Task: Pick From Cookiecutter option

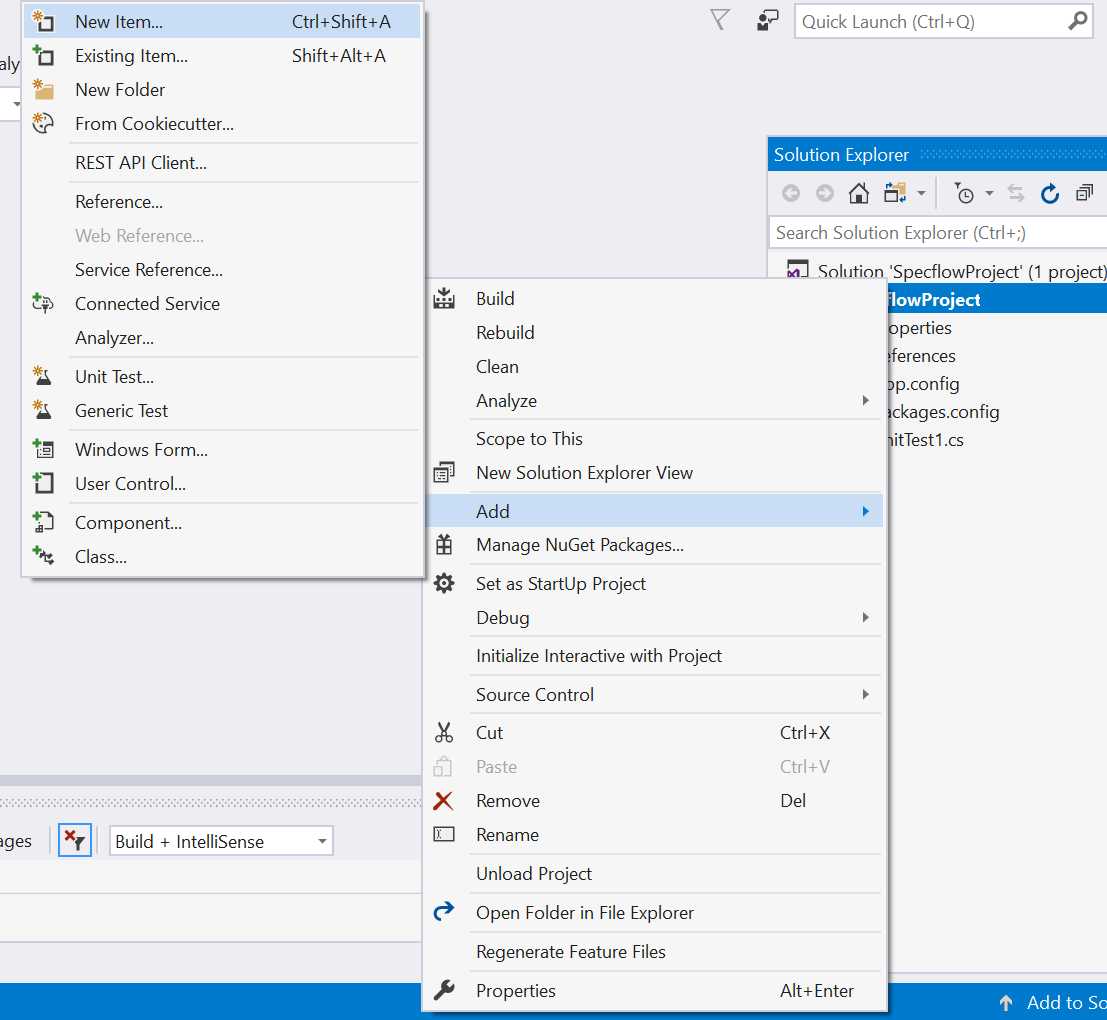Action: coord(222,124)
